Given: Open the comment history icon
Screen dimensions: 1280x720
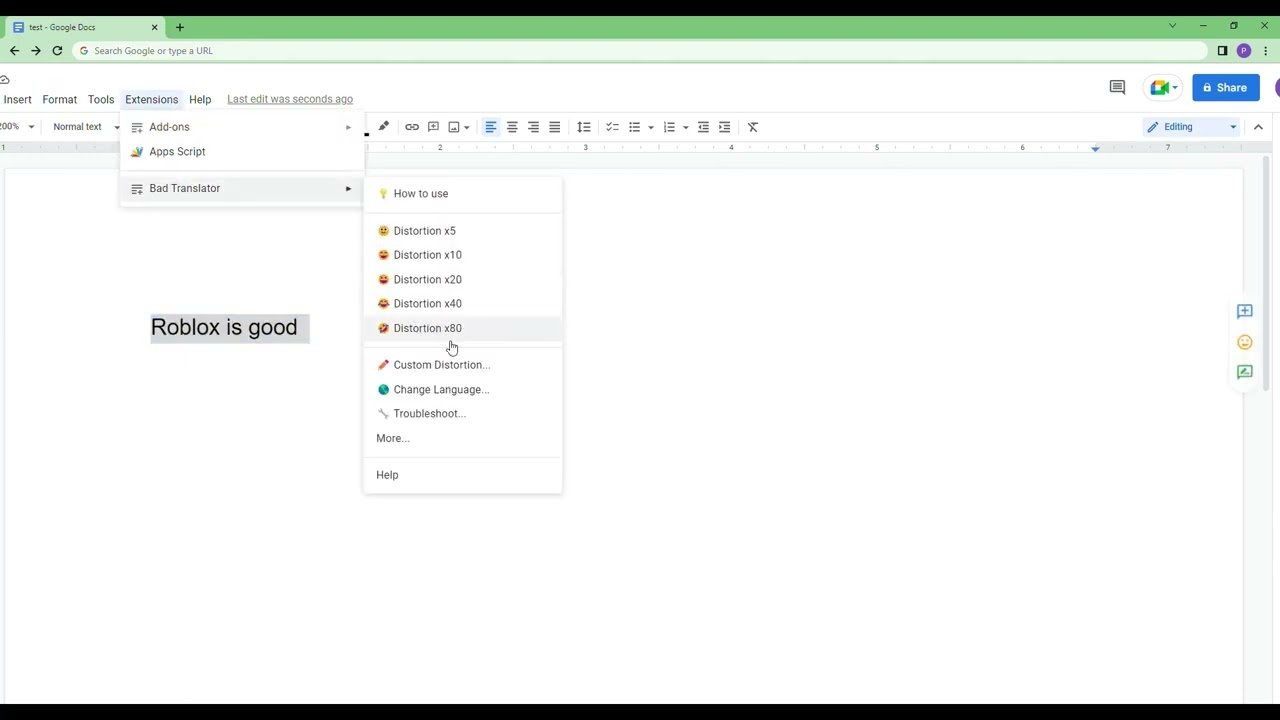Looking at the screenshot, I should pyautogui.click(x=1118, y=88).
